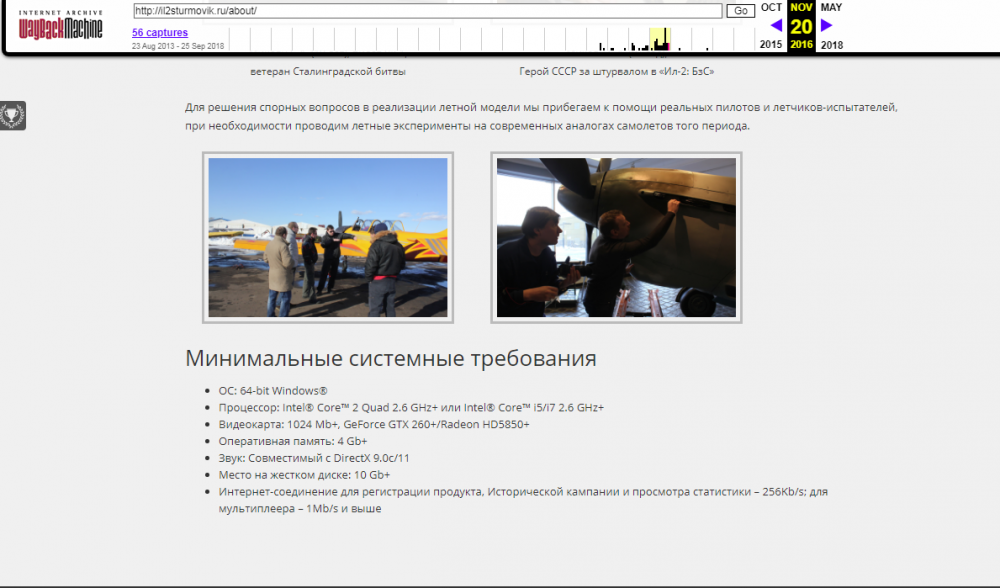Click the Go button
Viewport: 1000px width, 588px height.
pyautogui.click(x=740, y=11)
